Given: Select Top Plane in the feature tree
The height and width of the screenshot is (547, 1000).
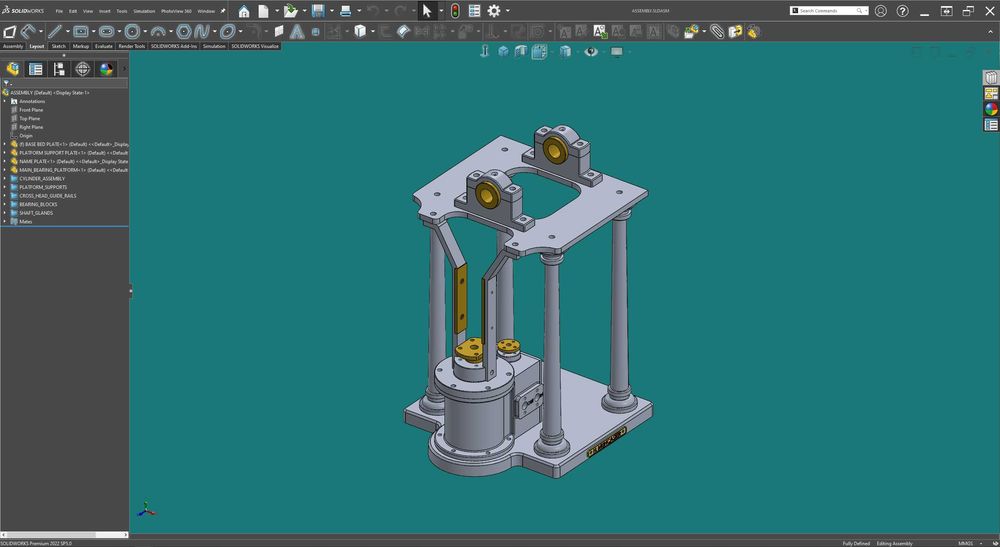Looking at the screenshot, I should [x=30, y=119].
